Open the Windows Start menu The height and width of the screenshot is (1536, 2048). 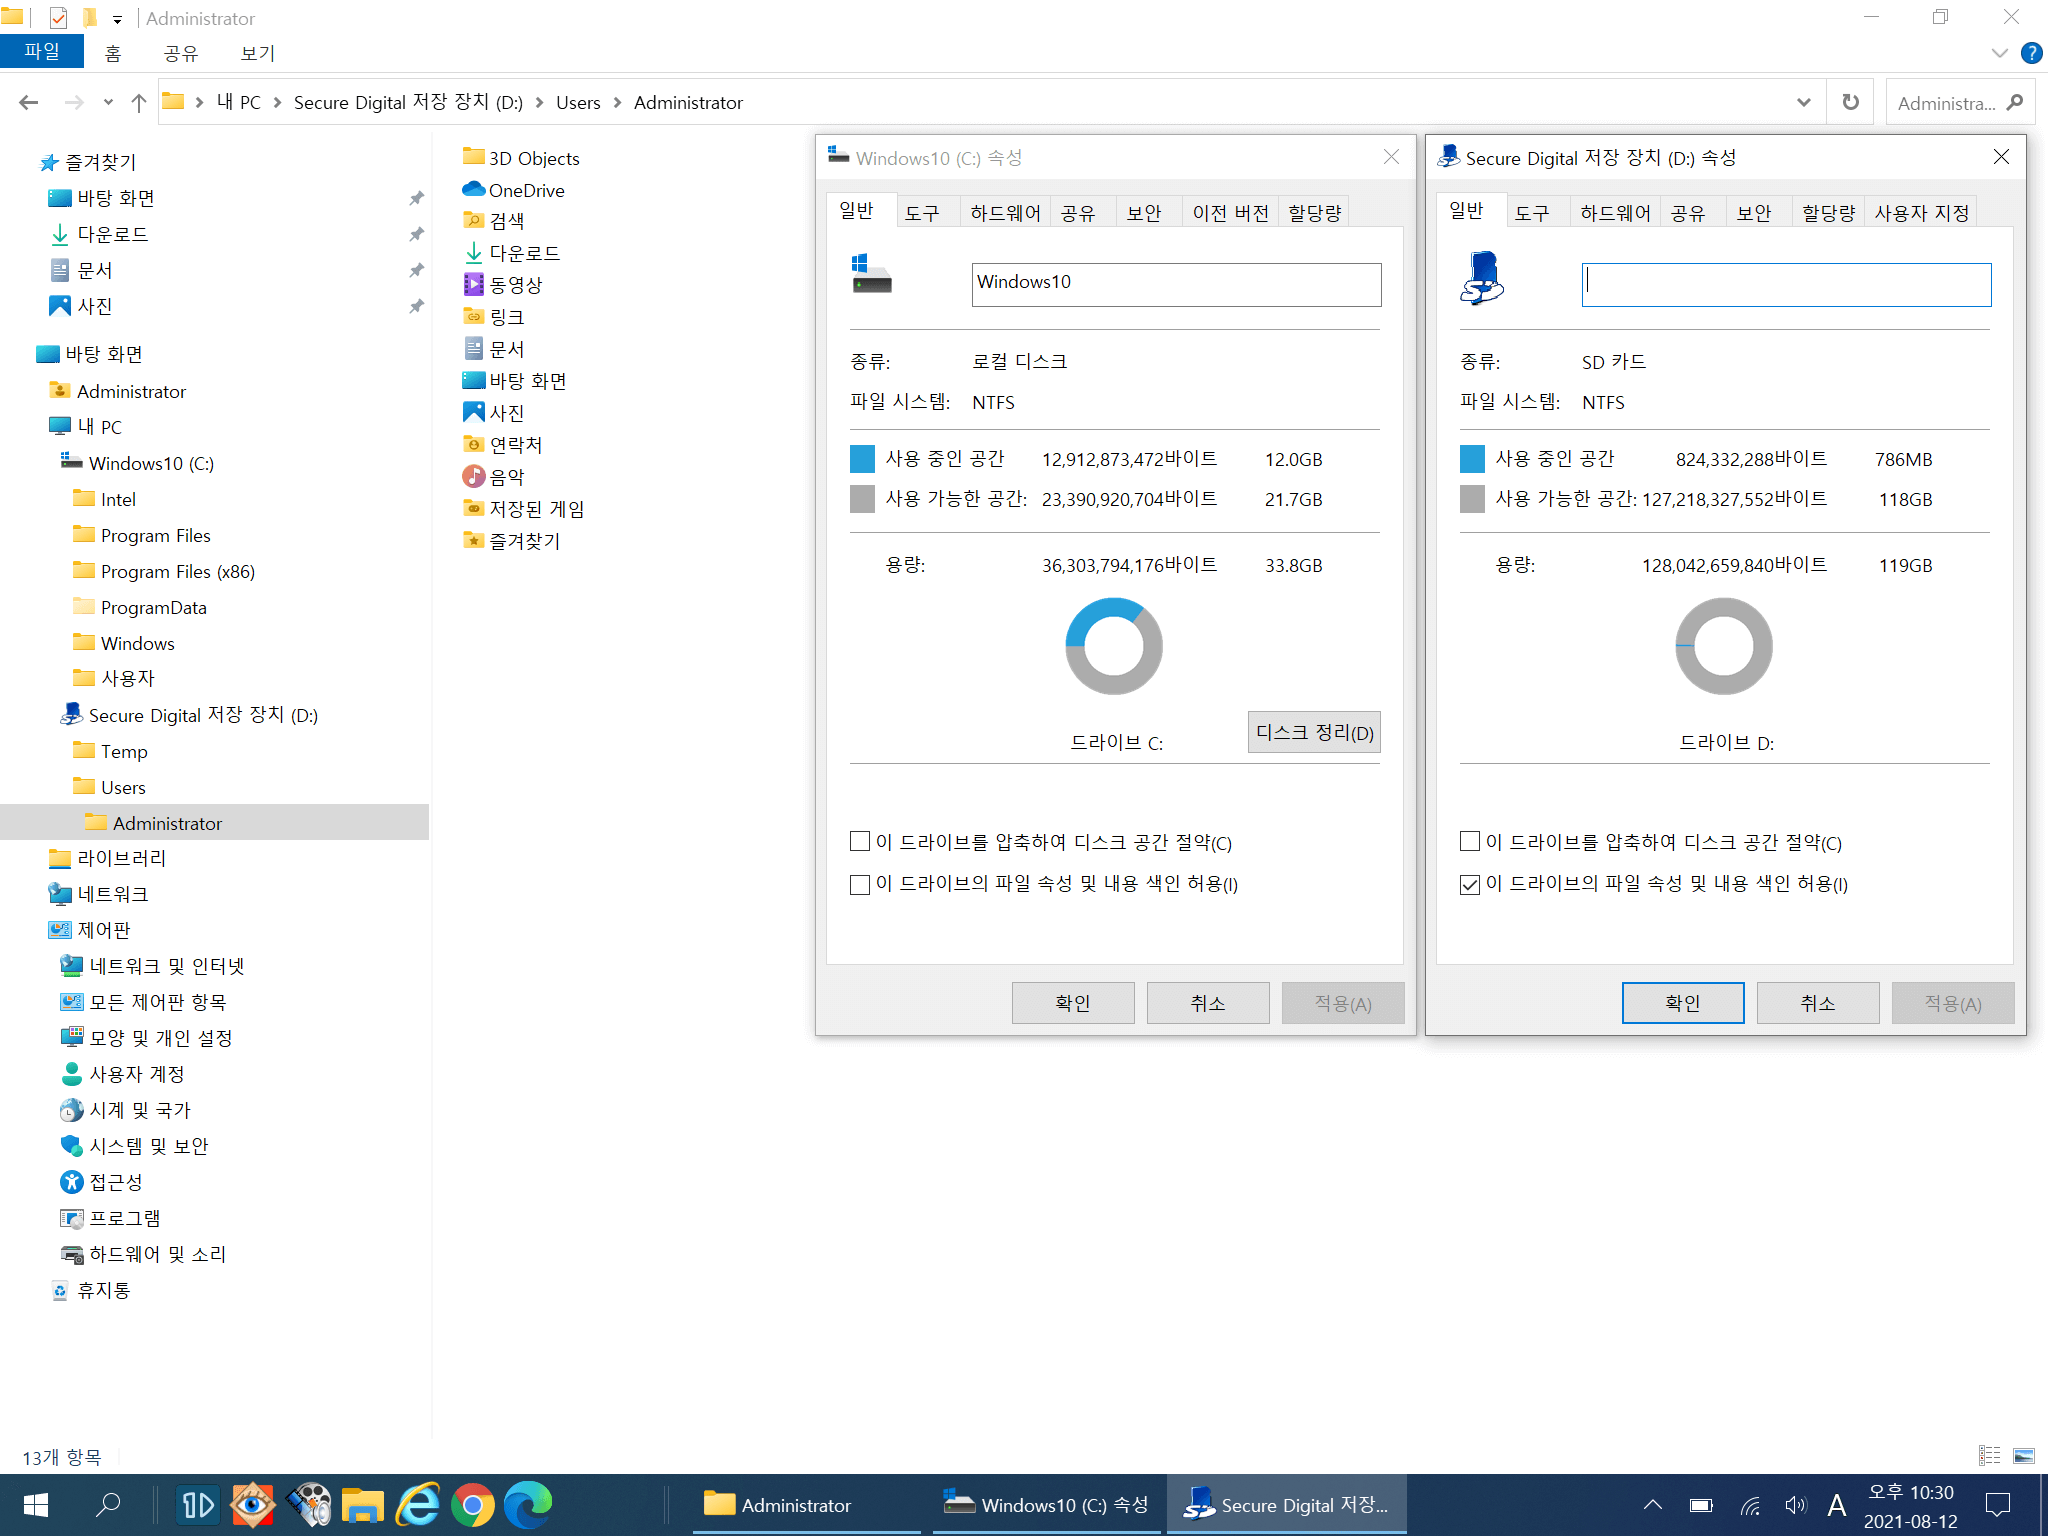(x=36, y=1505)
